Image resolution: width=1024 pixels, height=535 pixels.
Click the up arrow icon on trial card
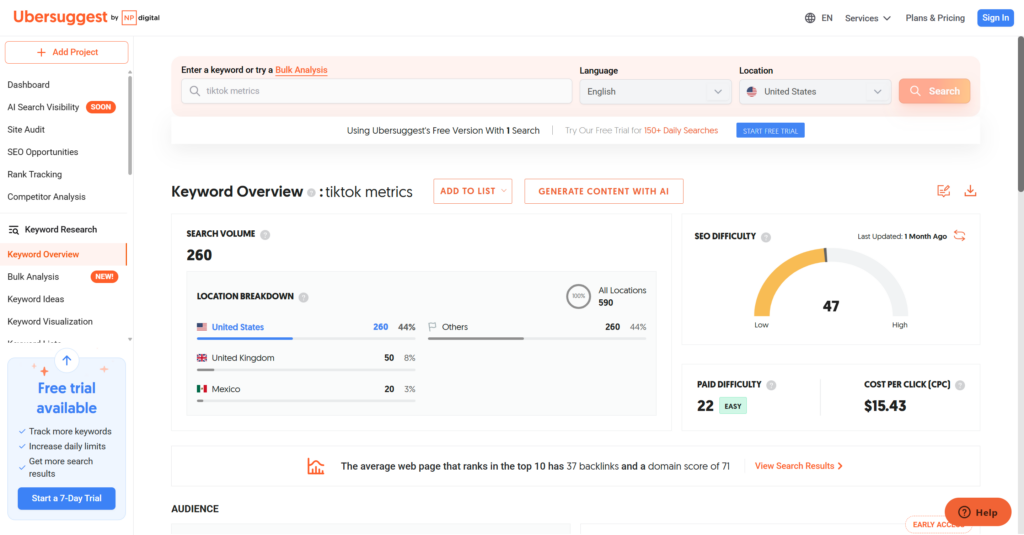67,361
